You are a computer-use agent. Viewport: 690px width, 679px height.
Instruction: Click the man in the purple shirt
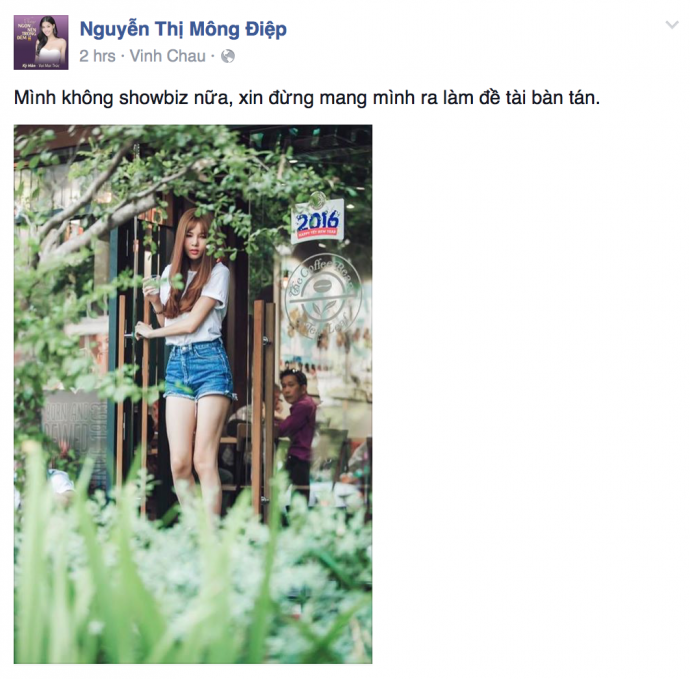[x=295, y=429]
